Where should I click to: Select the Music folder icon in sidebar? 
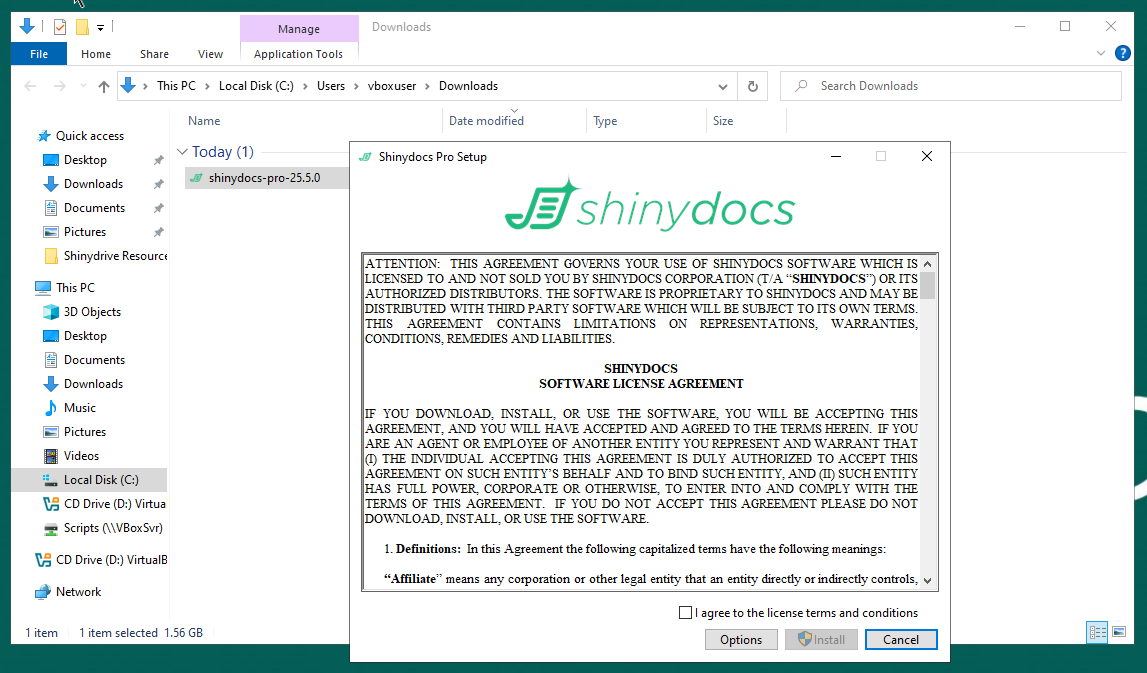point(51,408)
